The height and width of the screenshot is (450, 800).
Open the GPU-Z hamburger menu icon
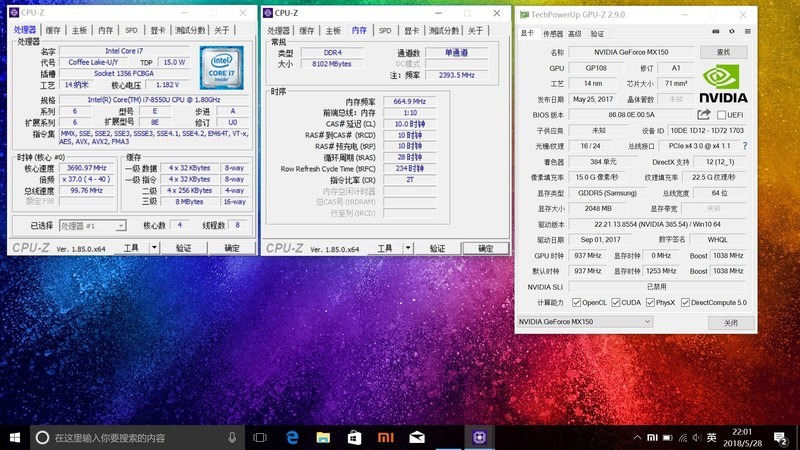(x=747, y=32)
